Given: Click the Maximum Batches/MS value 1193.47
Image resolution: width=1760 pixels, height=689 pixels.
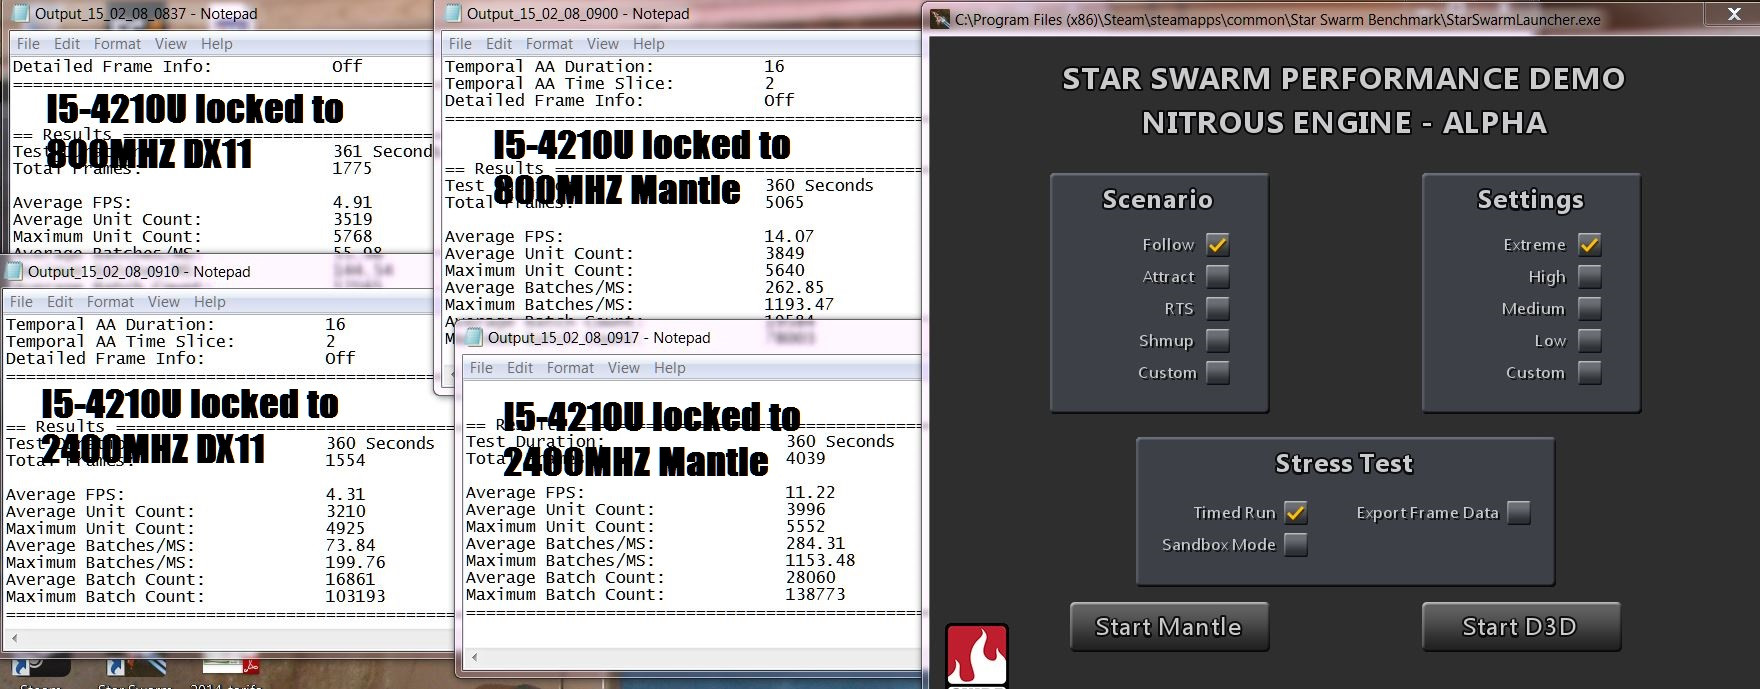Looking at the screenshot, I should pyautogui.click(x=799, y=305).
